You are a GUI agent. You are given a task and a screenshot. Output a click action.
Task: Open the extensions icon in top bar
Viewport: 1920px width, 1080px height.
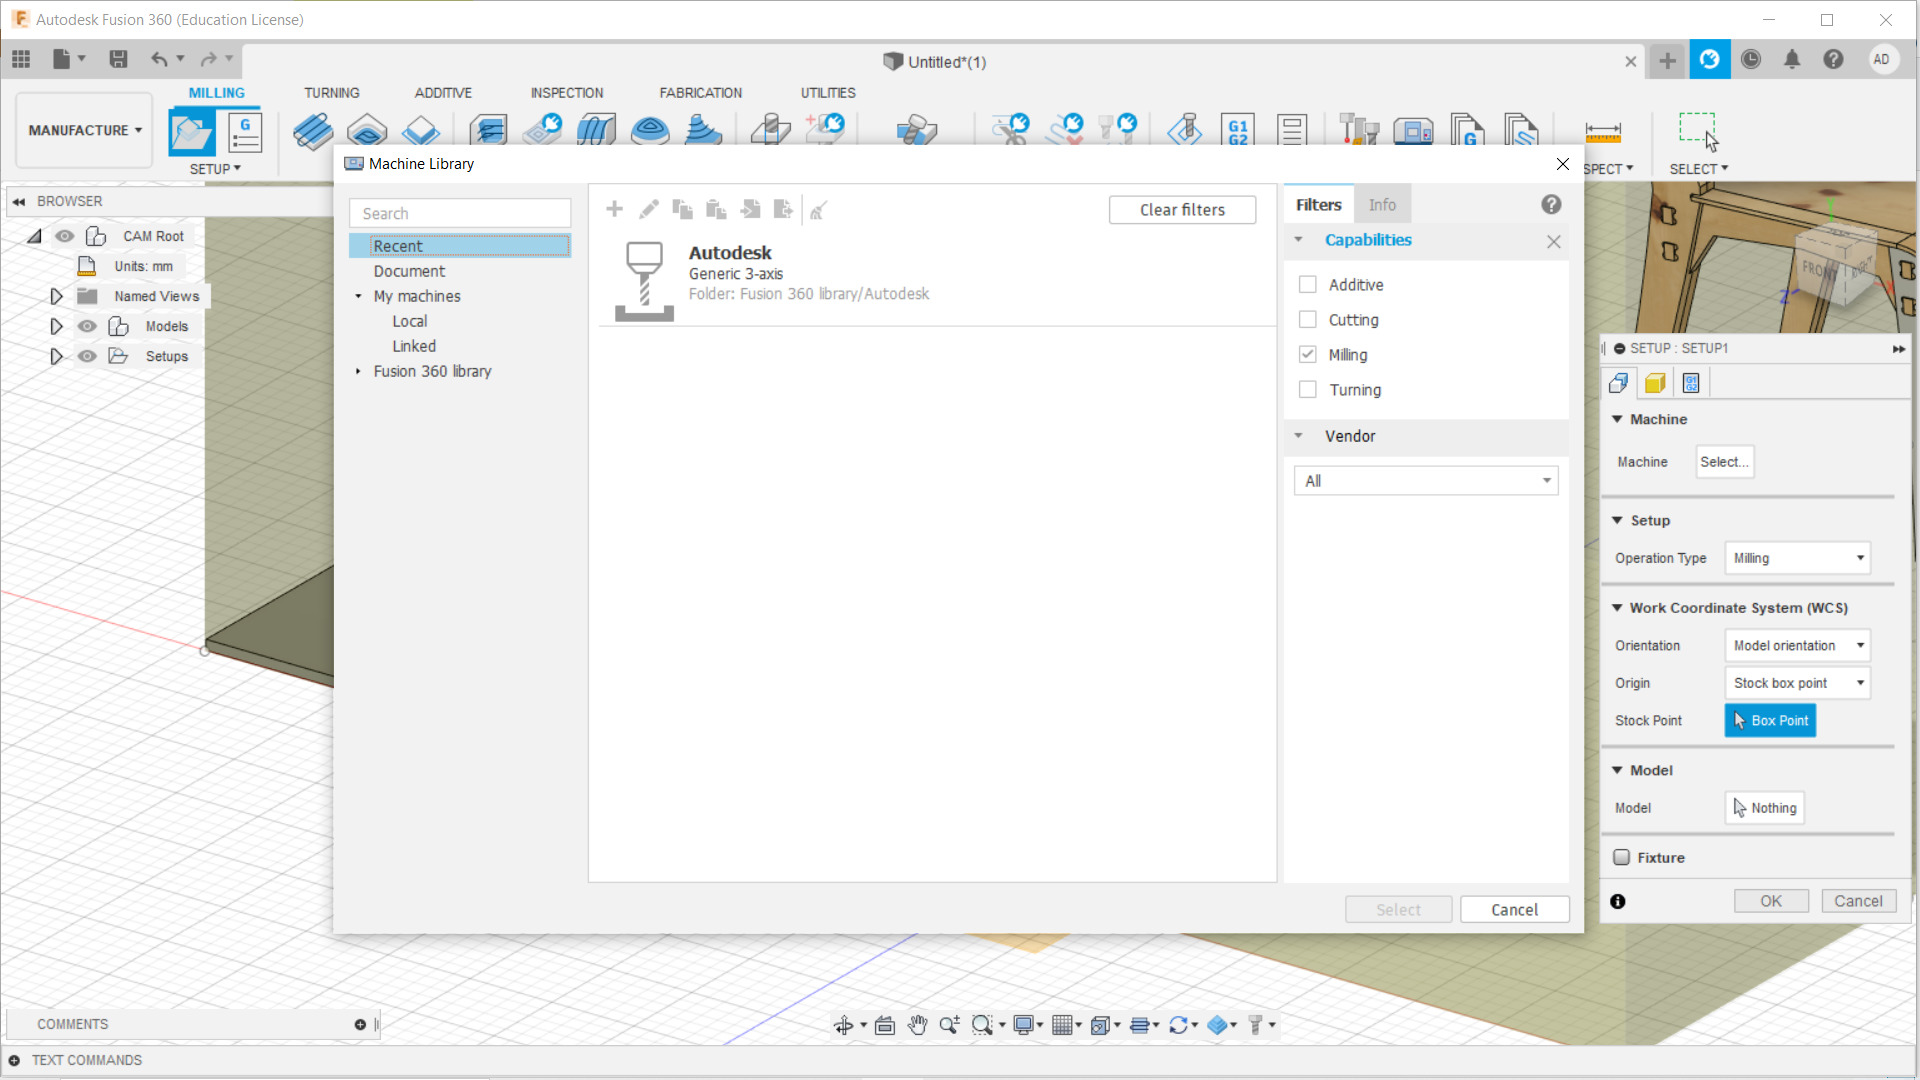1710,60
